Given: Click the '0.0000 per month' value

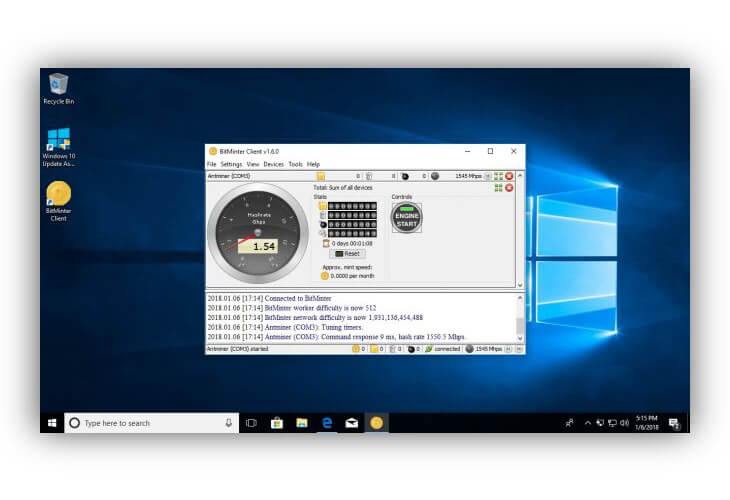Looking at the screenshot, I should point(352,276).
